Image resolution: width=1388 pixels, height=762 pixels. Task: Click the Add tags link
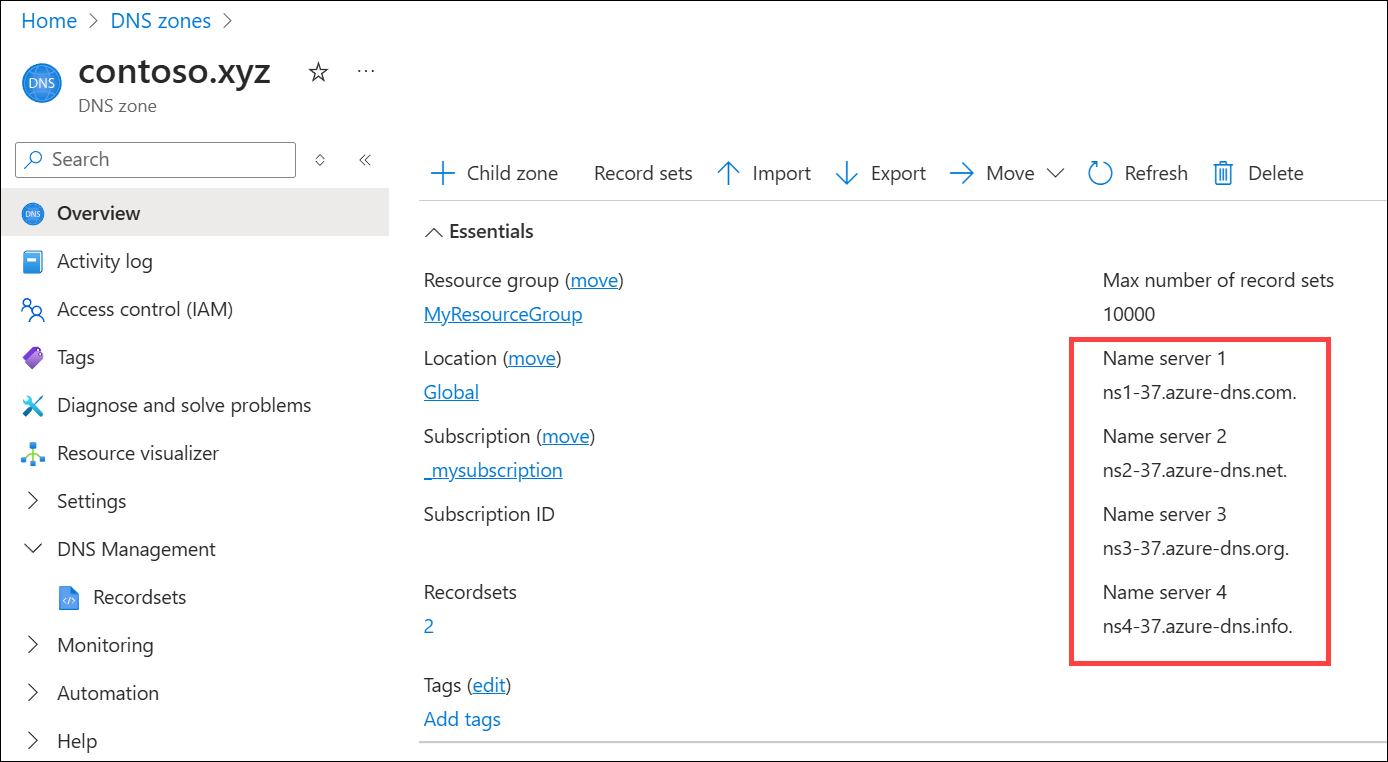462,719
